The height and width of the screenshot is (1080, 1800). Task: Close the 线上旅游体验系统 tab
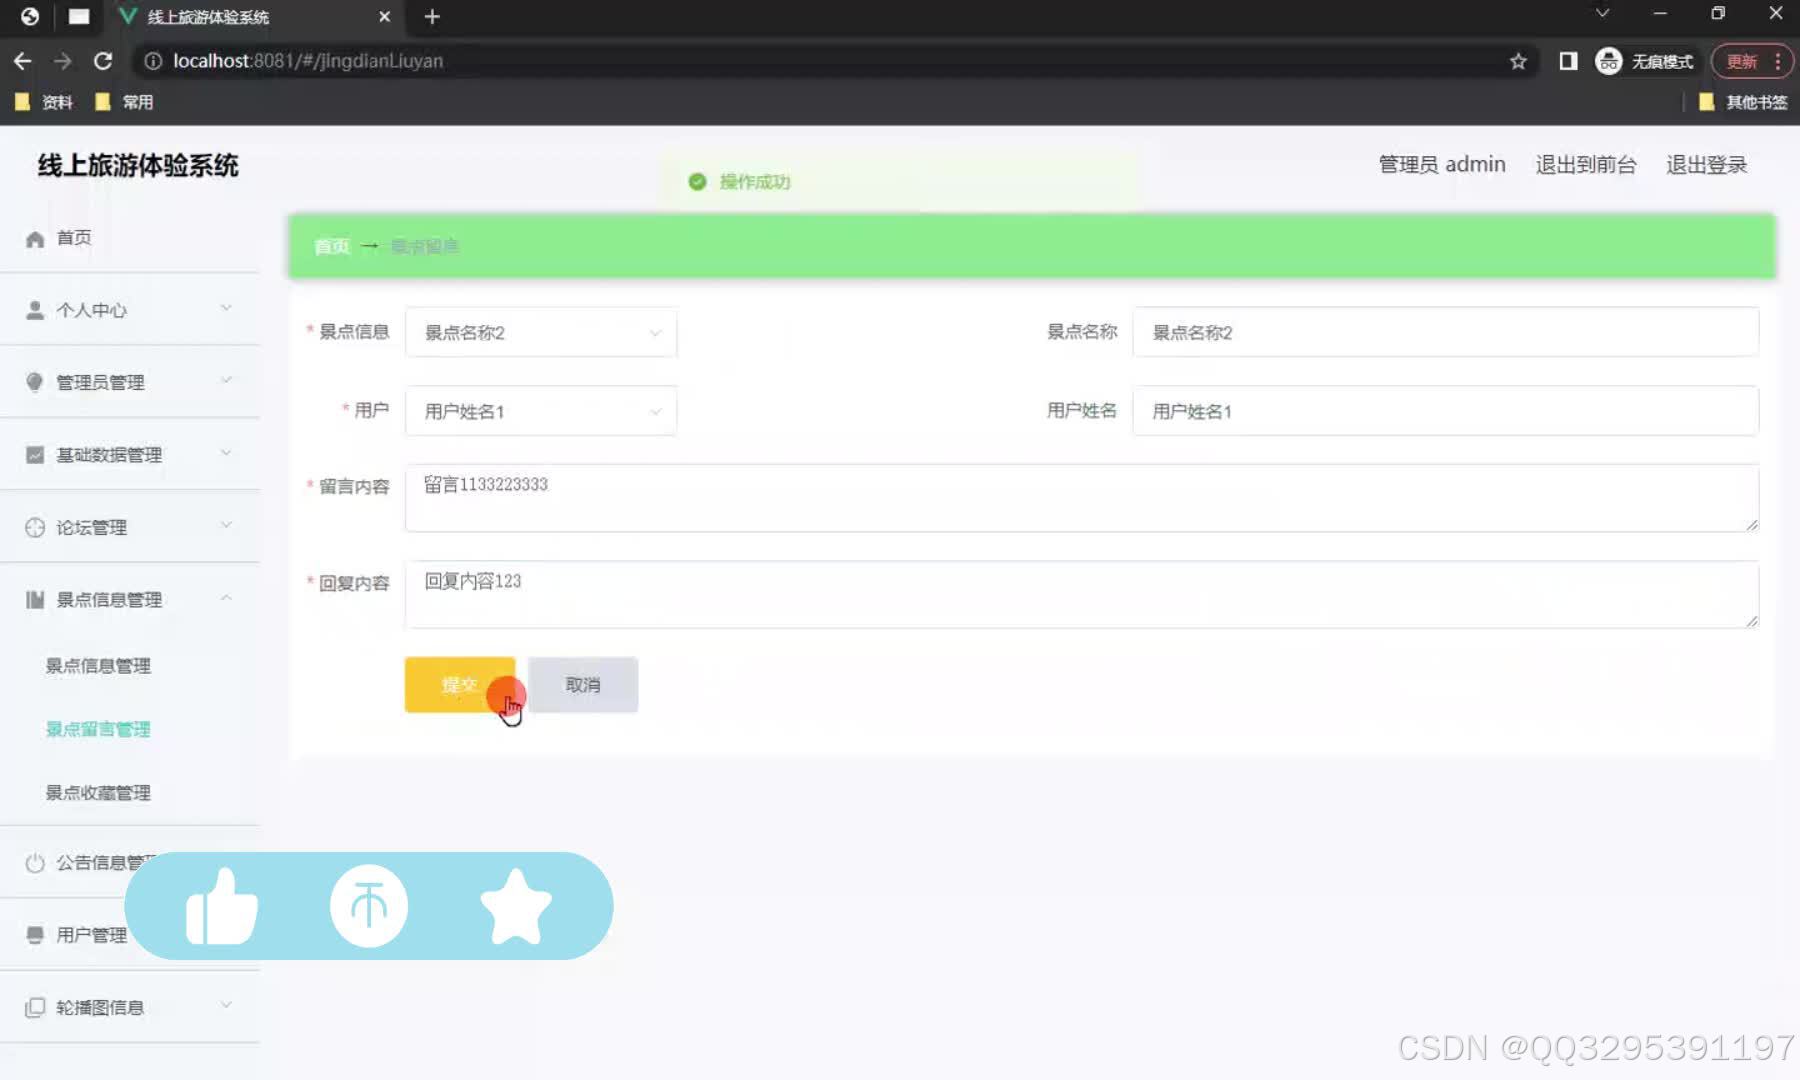click(384, 17)
